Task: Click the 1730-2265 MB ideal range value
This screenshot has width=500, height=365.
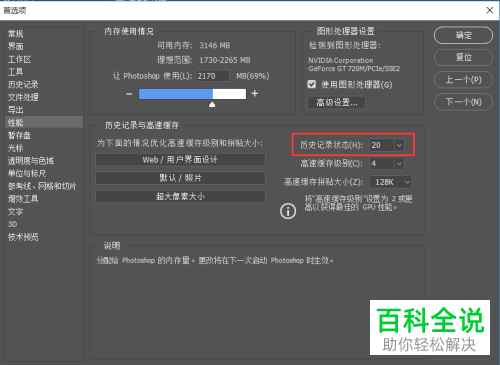Action: click(225, 60)
